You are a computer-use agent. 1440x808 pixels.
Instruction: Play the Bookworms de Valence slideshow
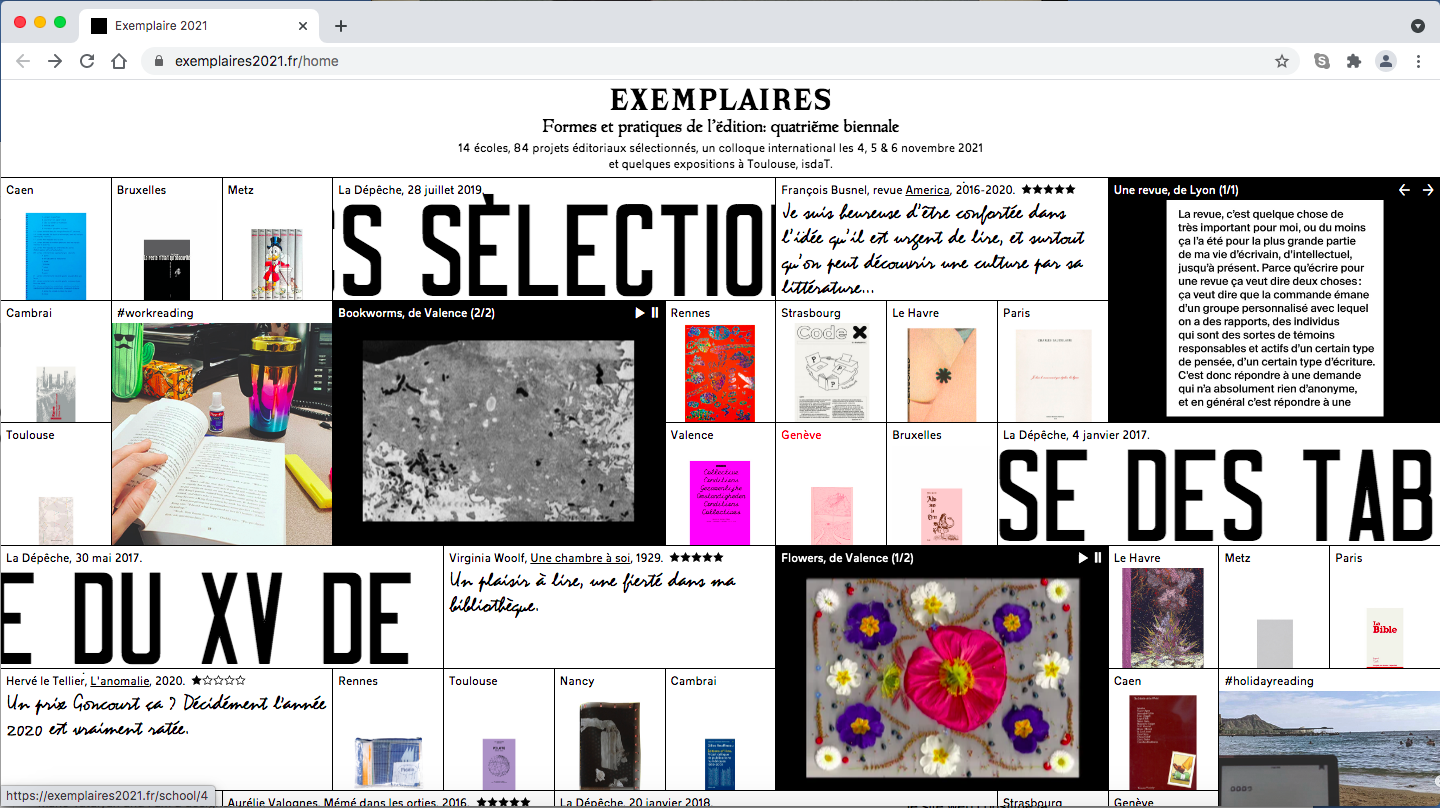(640, 313)
